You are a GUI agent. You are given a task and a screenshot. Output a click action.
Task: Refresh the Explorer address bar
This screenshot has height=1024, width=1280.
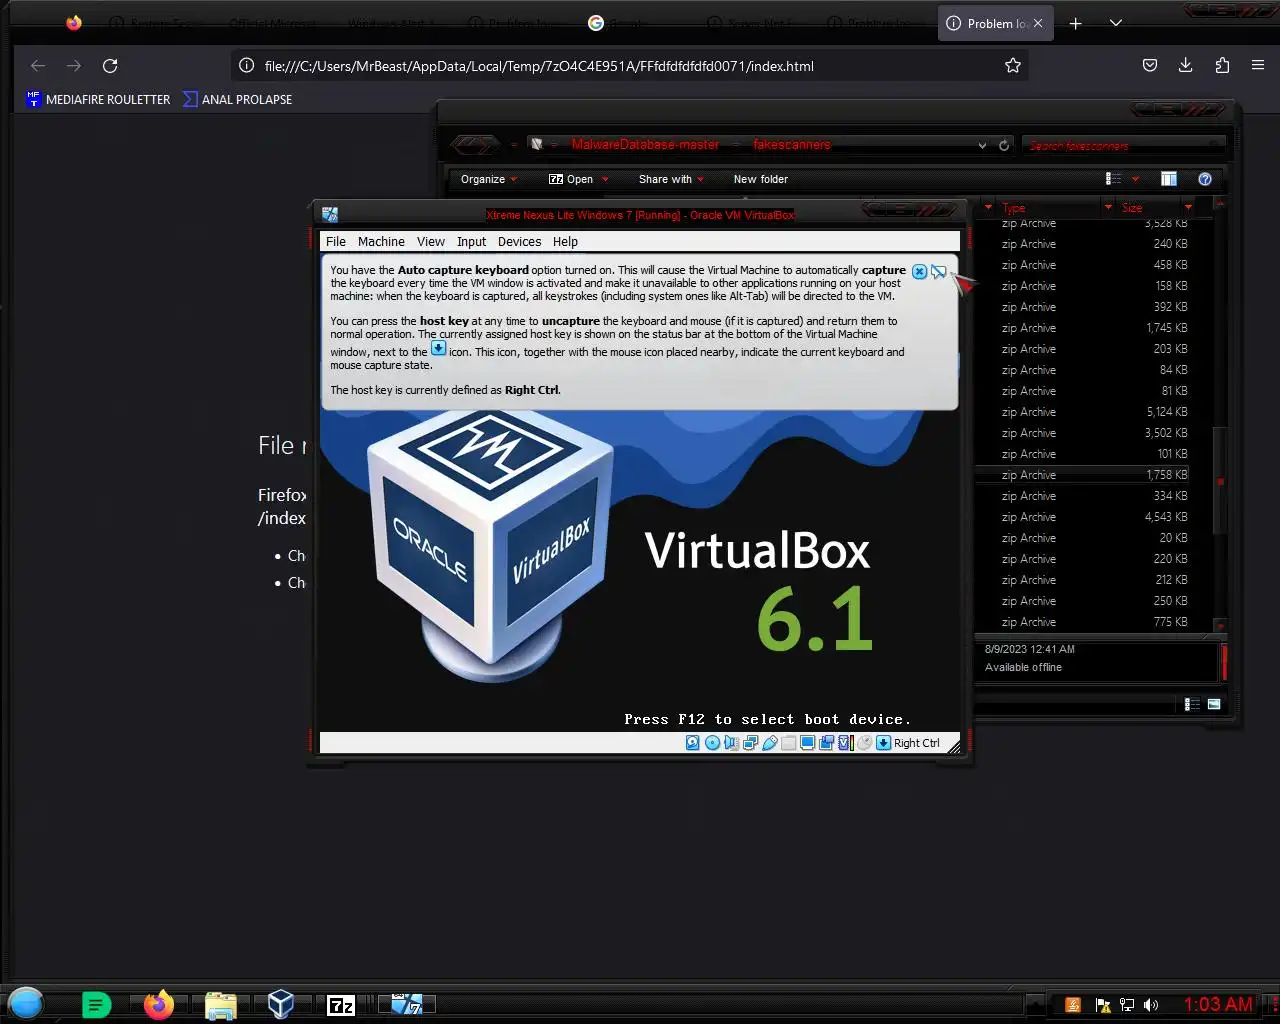[x=1004, y=145]
